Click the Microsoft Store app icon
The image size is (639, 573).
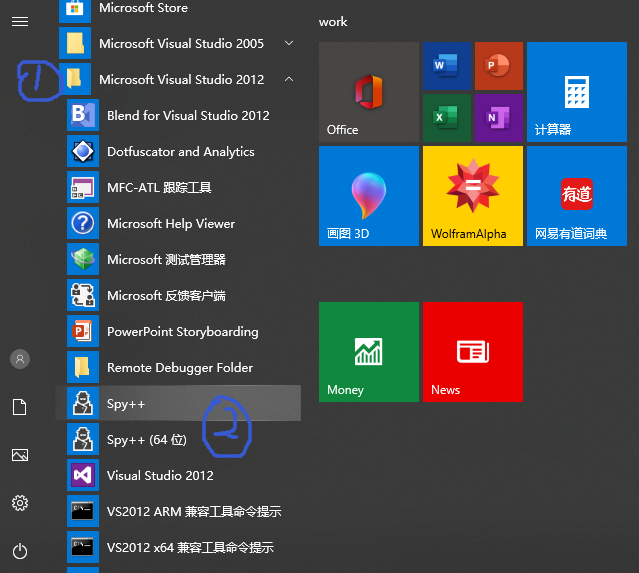pyautogui.click(x=75, y=10)
